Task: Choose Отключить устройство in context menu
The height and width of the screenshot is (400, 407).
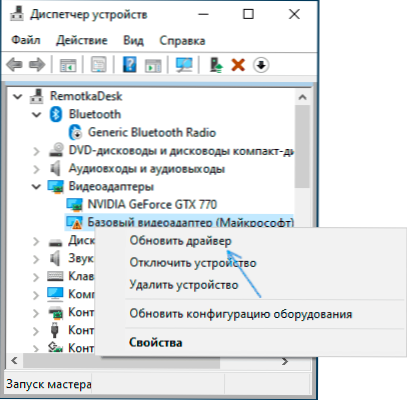Action: pyautogui.click(x=193, y=263)
